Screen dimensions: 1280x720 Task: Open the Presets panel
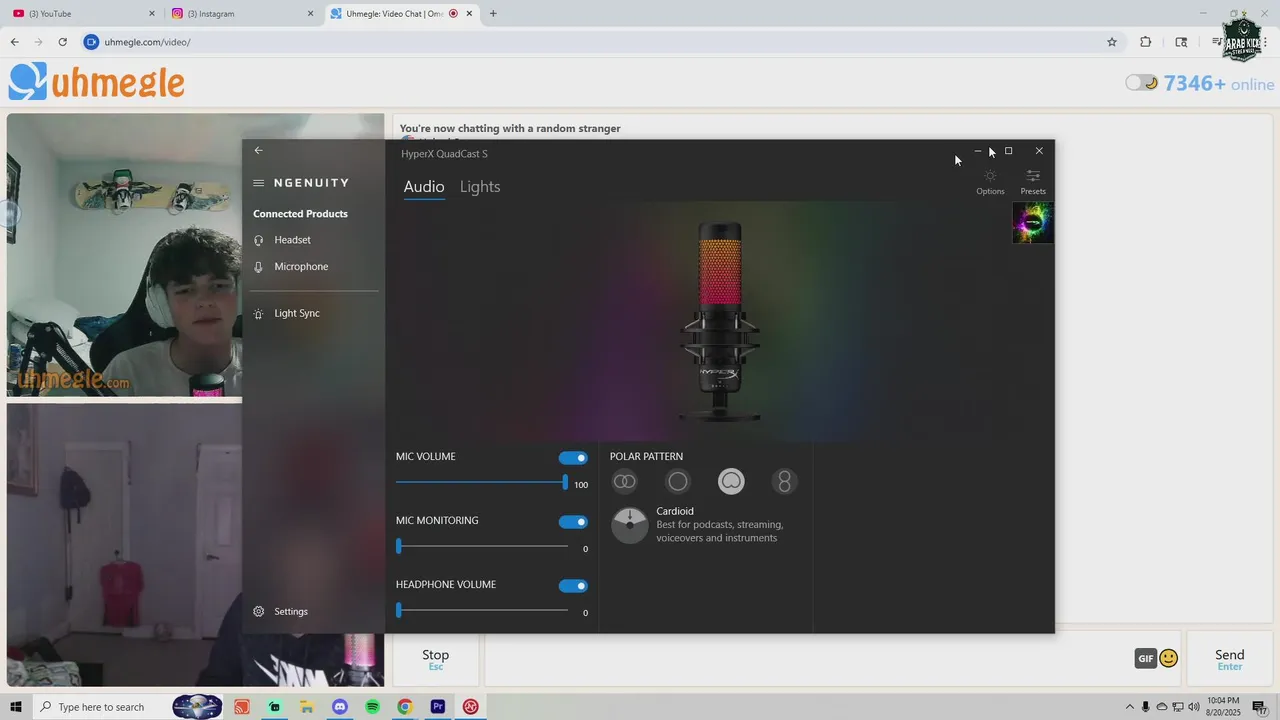pyautogui.click(x=1033, y=182)
